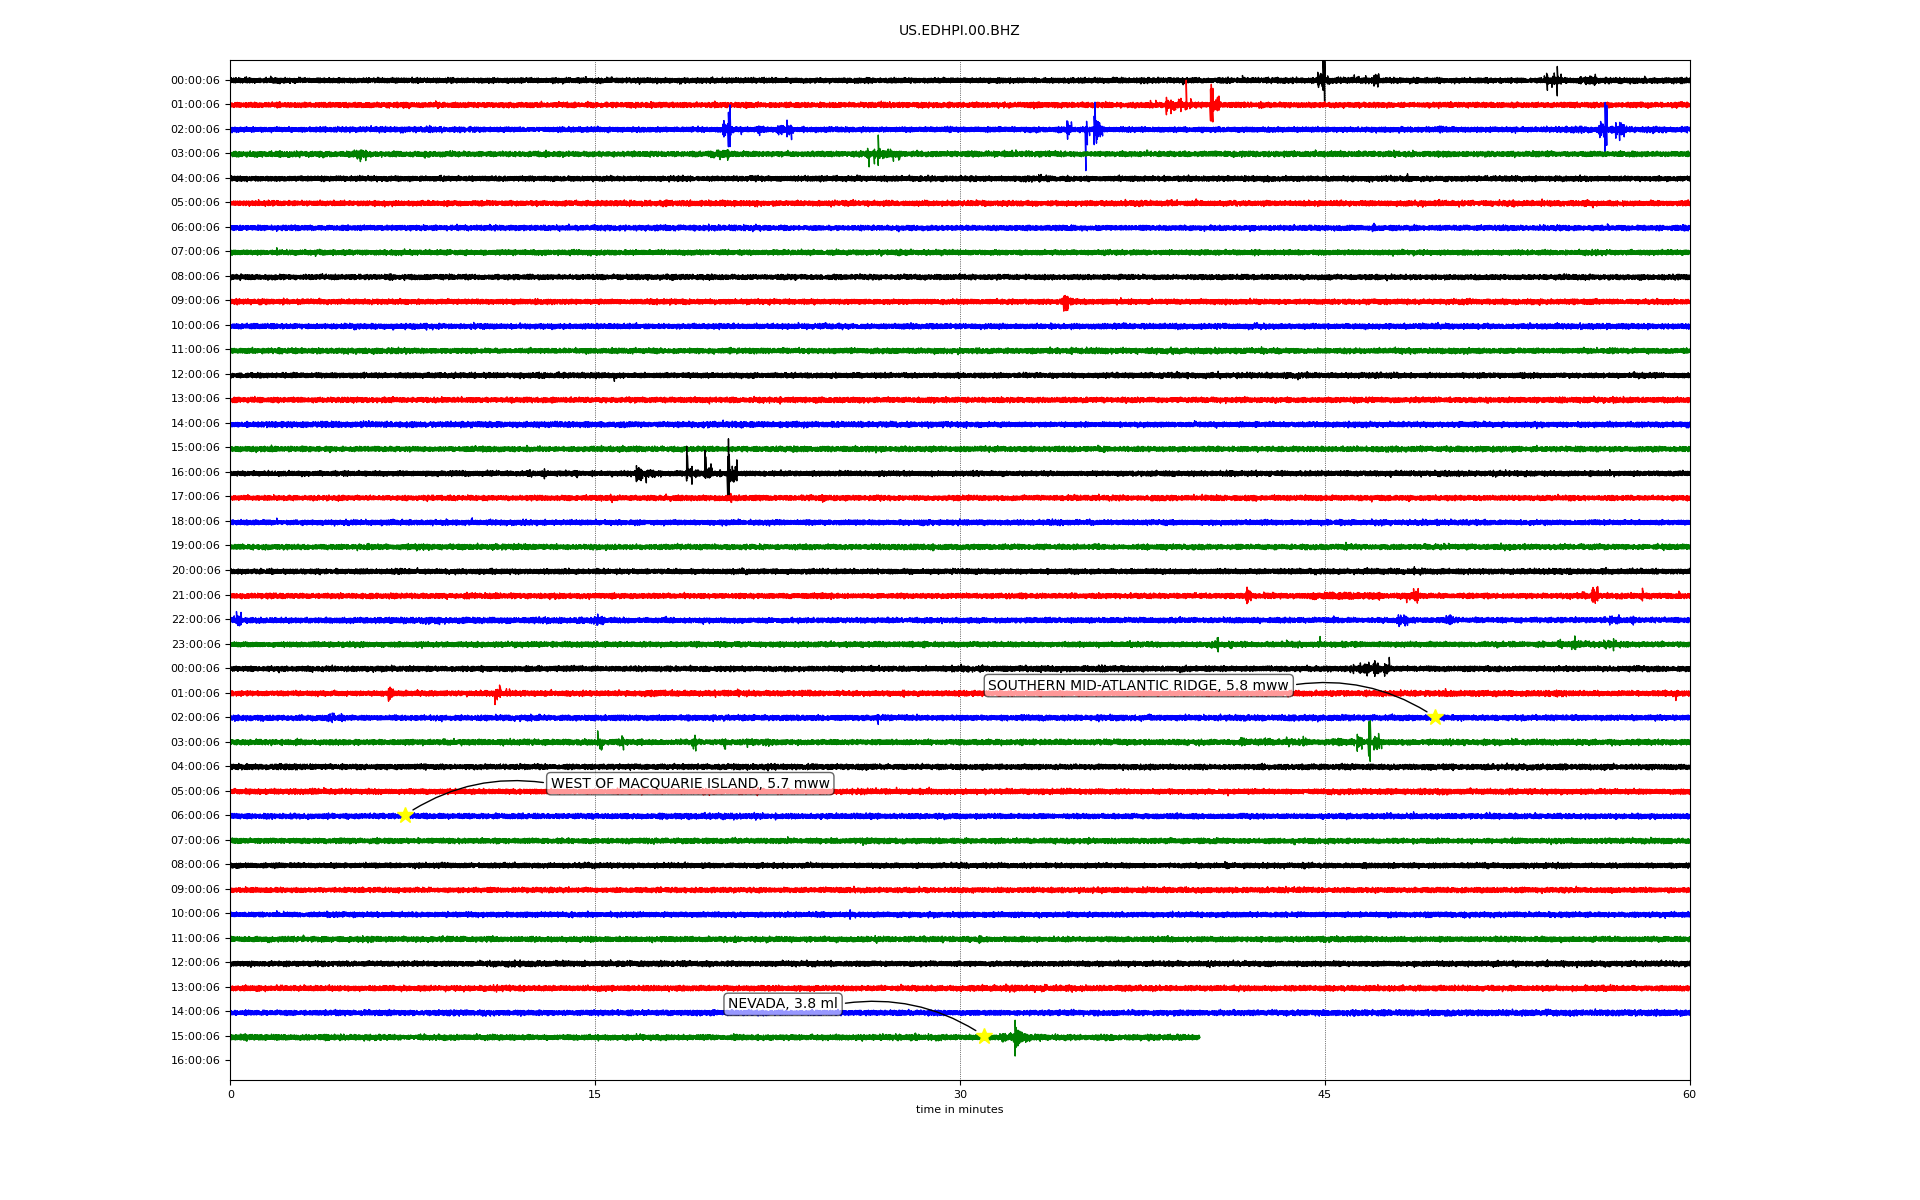Click the last 16:00:06 label at bottom
This screenshot has width=1920, height=1200.
195,1060
